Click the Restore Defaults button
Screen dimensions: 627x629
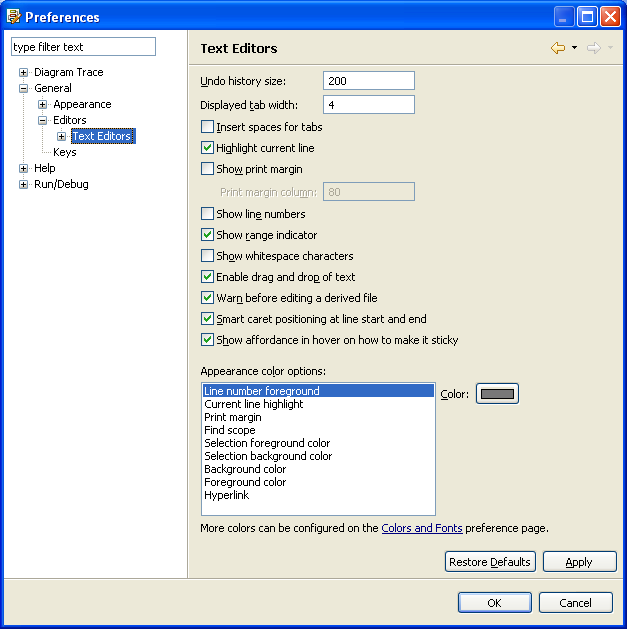point(490,562)
